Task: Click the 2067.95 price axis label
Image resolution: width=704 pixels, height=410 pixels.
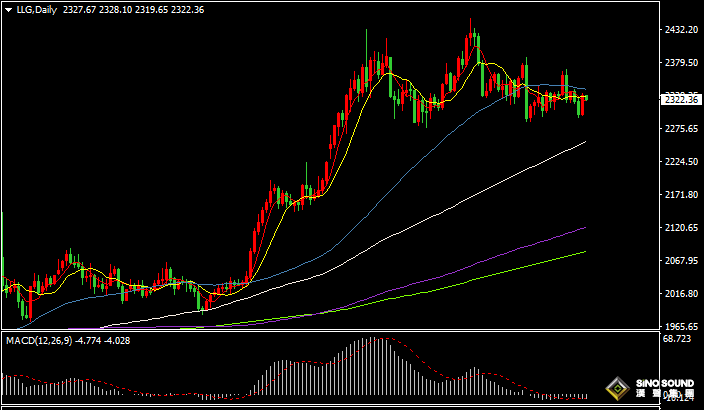Action: [x=681, y=261]
